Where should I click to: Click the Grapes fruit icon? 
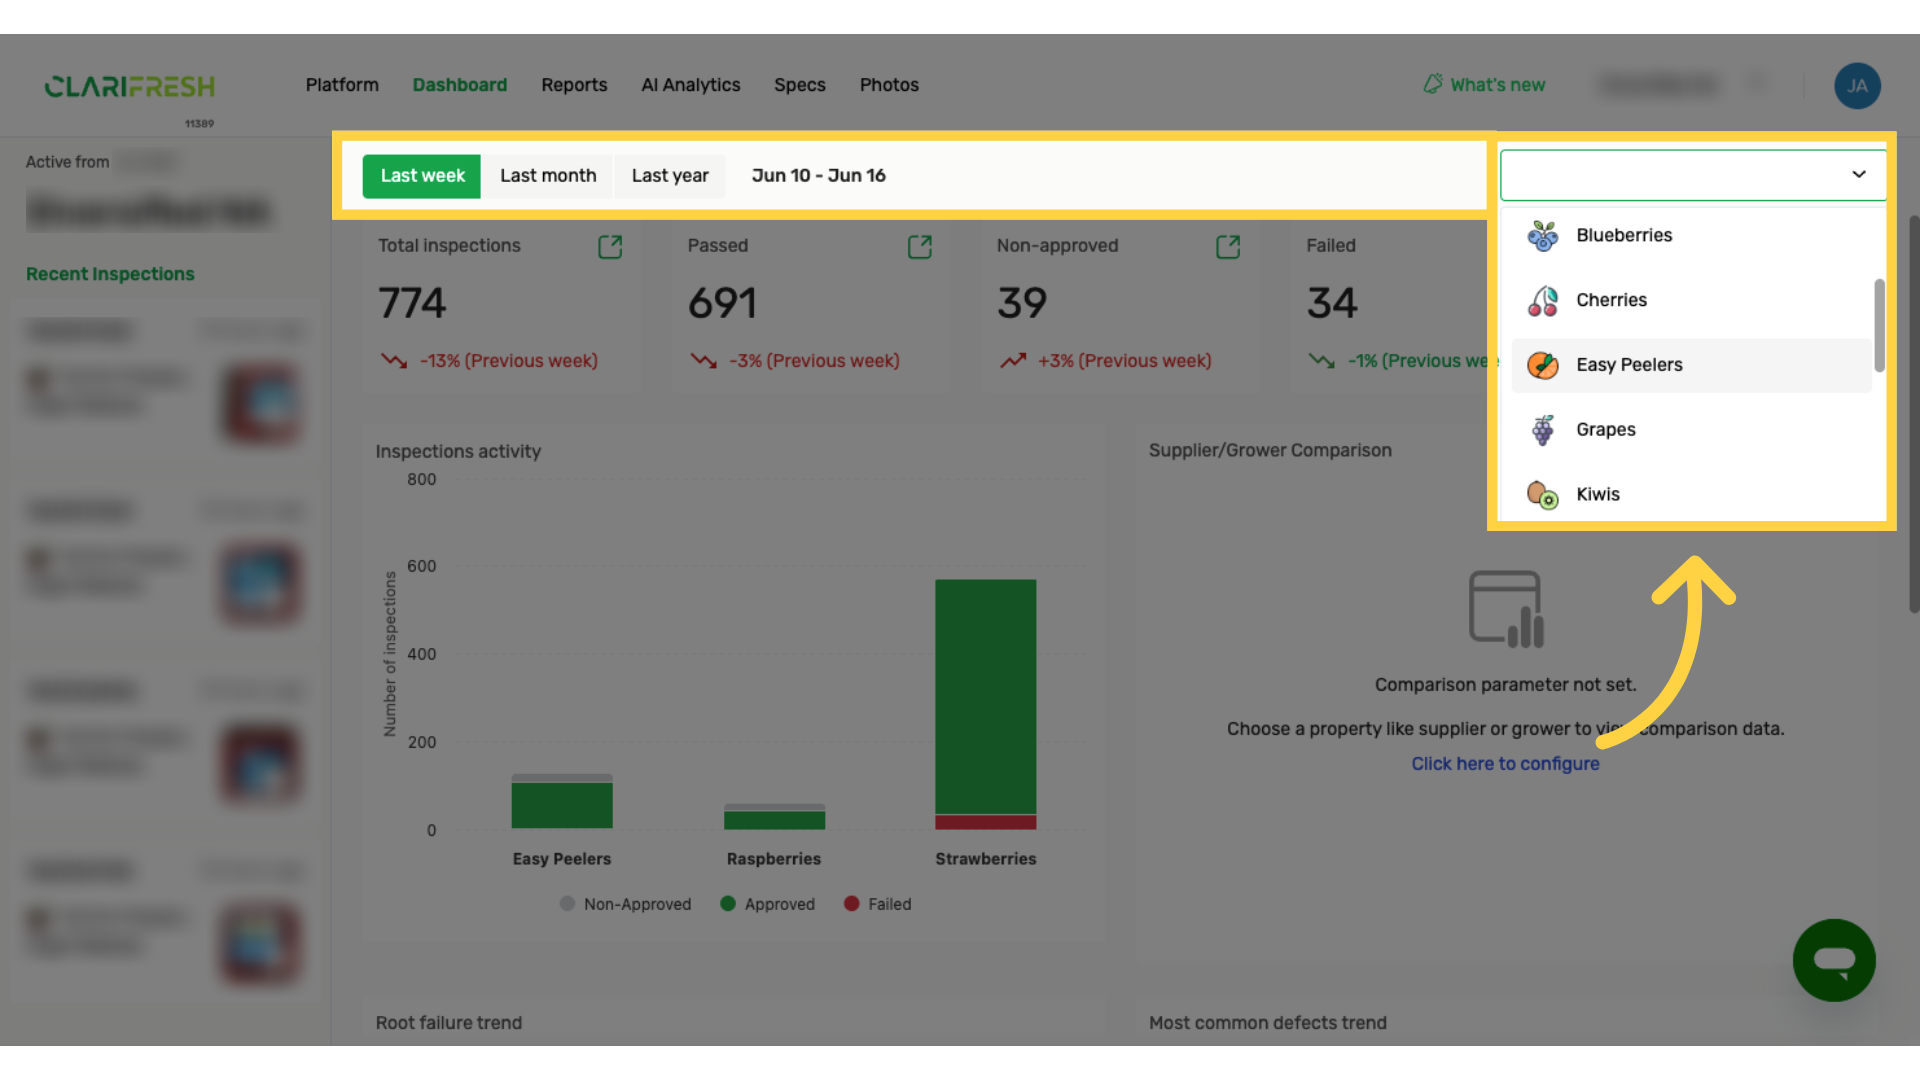point(1542,430)
